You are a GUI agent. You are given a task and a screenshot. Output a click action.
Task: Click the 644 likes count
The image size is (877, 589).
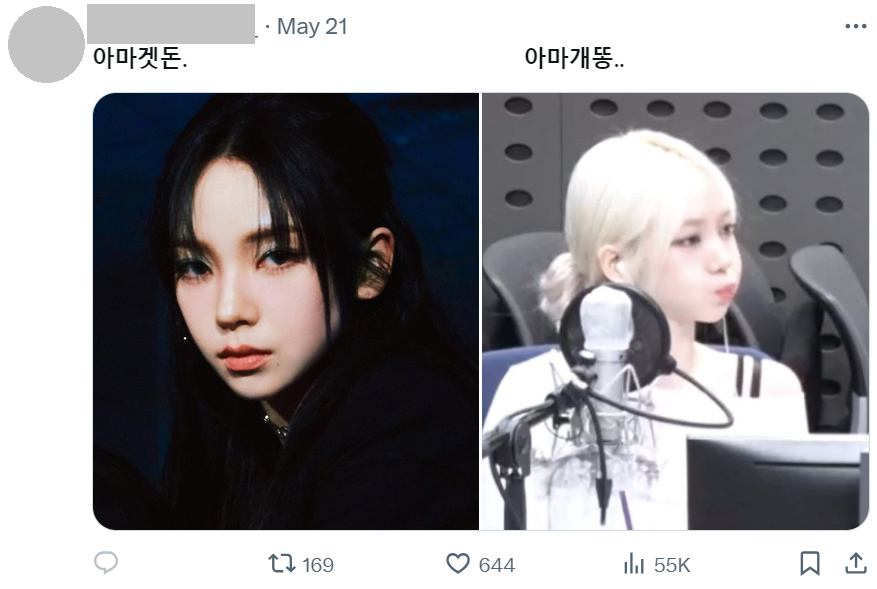click(497, 565)
